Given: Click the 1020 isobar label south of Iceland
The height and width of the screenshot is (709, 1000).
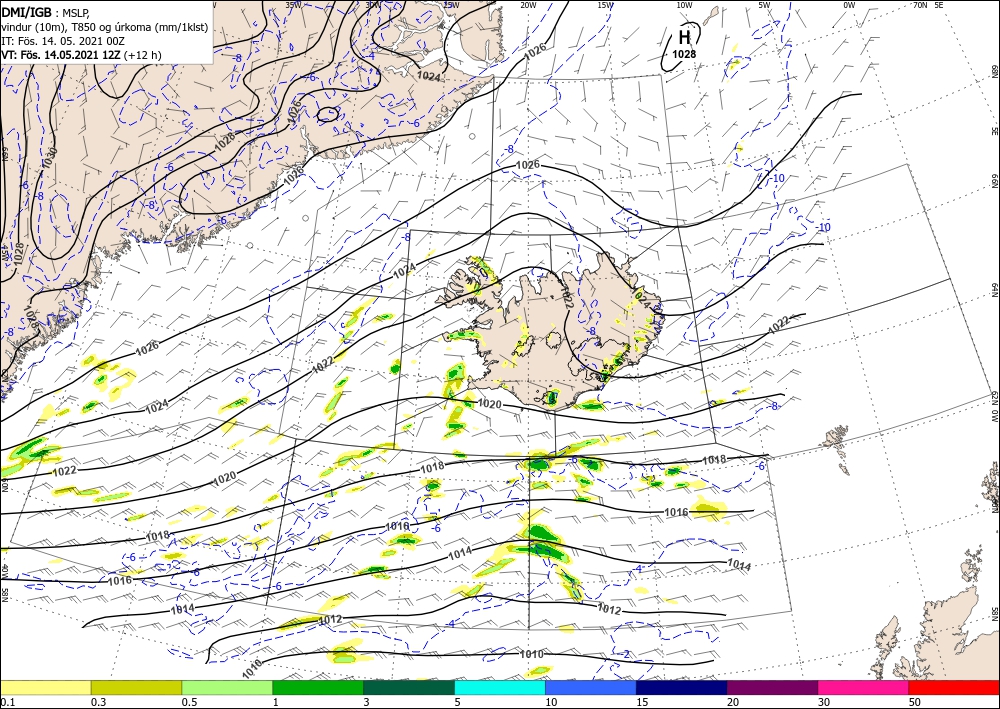Looking at the screenshot, I should tap(489, 404).
